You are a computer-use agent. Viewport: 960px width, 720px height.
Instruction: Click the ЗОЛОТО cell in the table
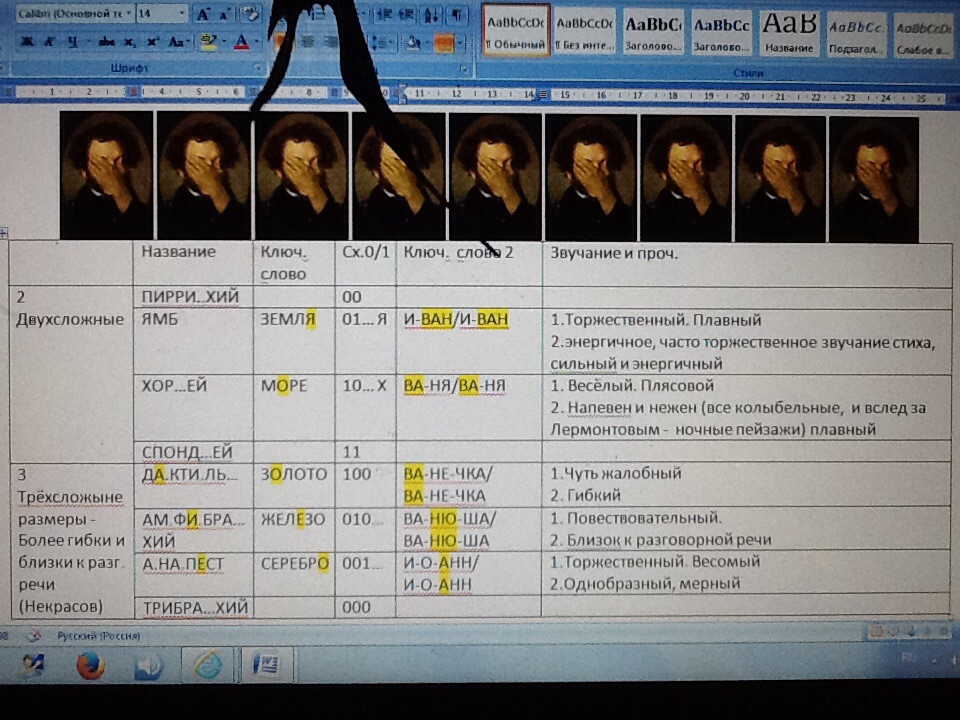click(x=294, y=484)
